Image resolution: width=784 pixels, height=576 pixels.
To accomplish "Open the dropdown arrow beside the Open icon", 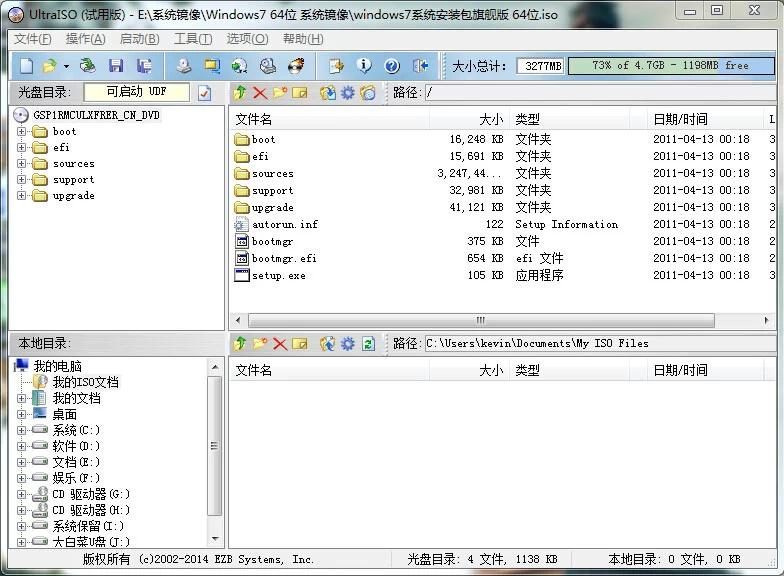I will (66, 66).
